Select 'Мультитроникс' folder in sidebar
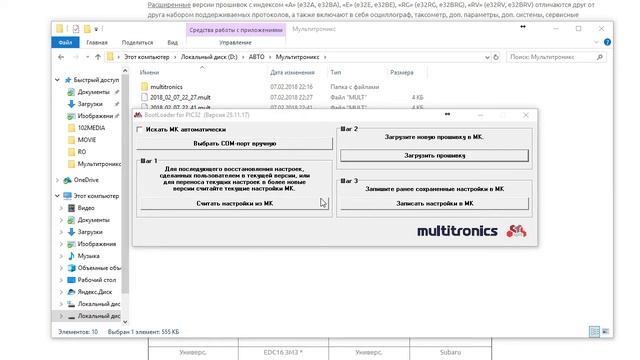Viewport: 640px width, 360px height. [x=99, y=164]
